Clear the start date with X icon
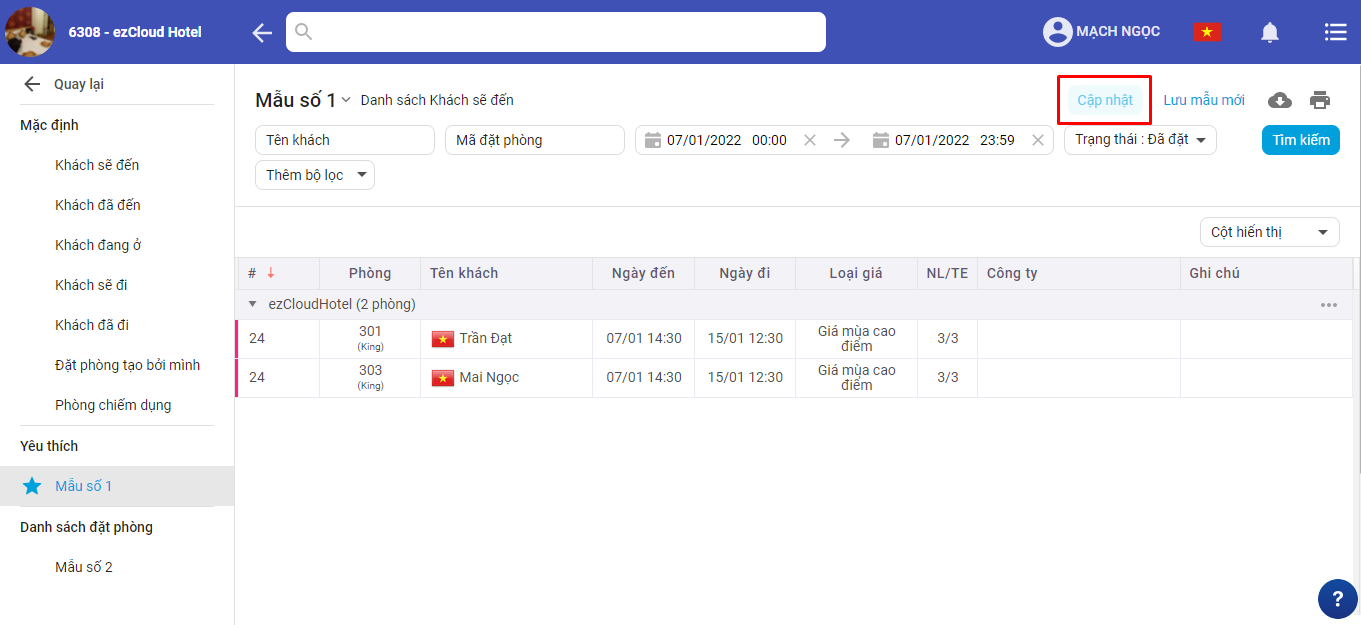 click(810, 140)
